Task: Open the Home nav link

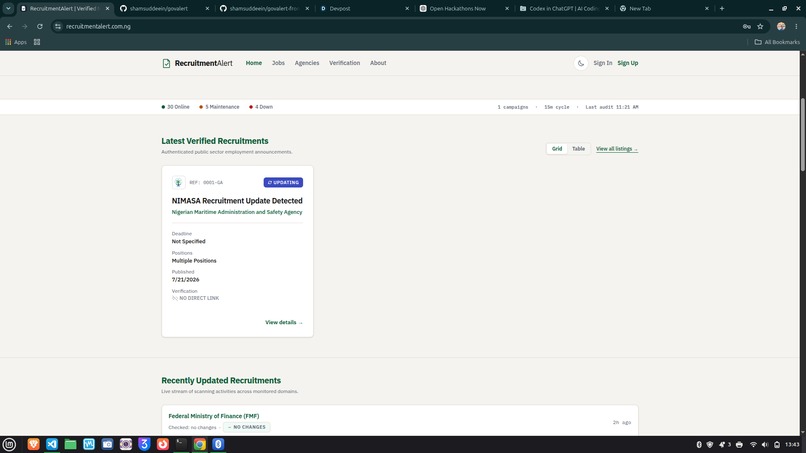Action: [253, 63]
